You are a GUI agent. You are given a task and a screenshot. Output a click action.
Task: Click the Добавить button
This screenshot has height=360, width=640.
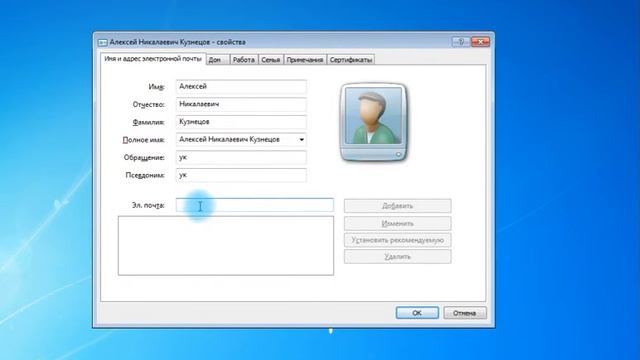pyautogui.click(x=398, y=206)
